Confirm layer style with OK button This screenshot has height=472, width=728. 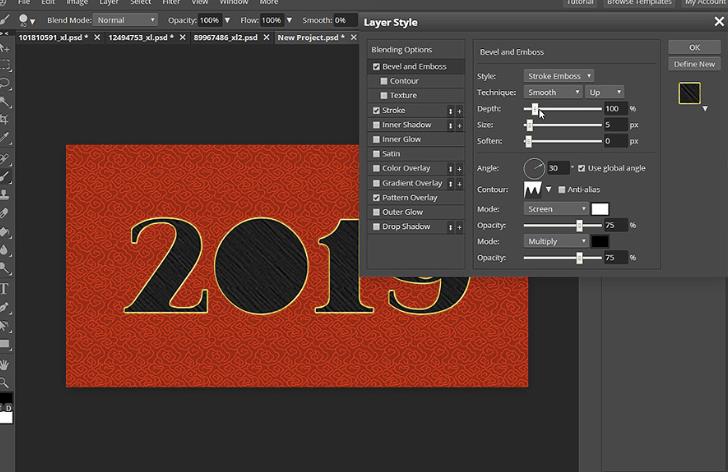click(x=694, y=47)
